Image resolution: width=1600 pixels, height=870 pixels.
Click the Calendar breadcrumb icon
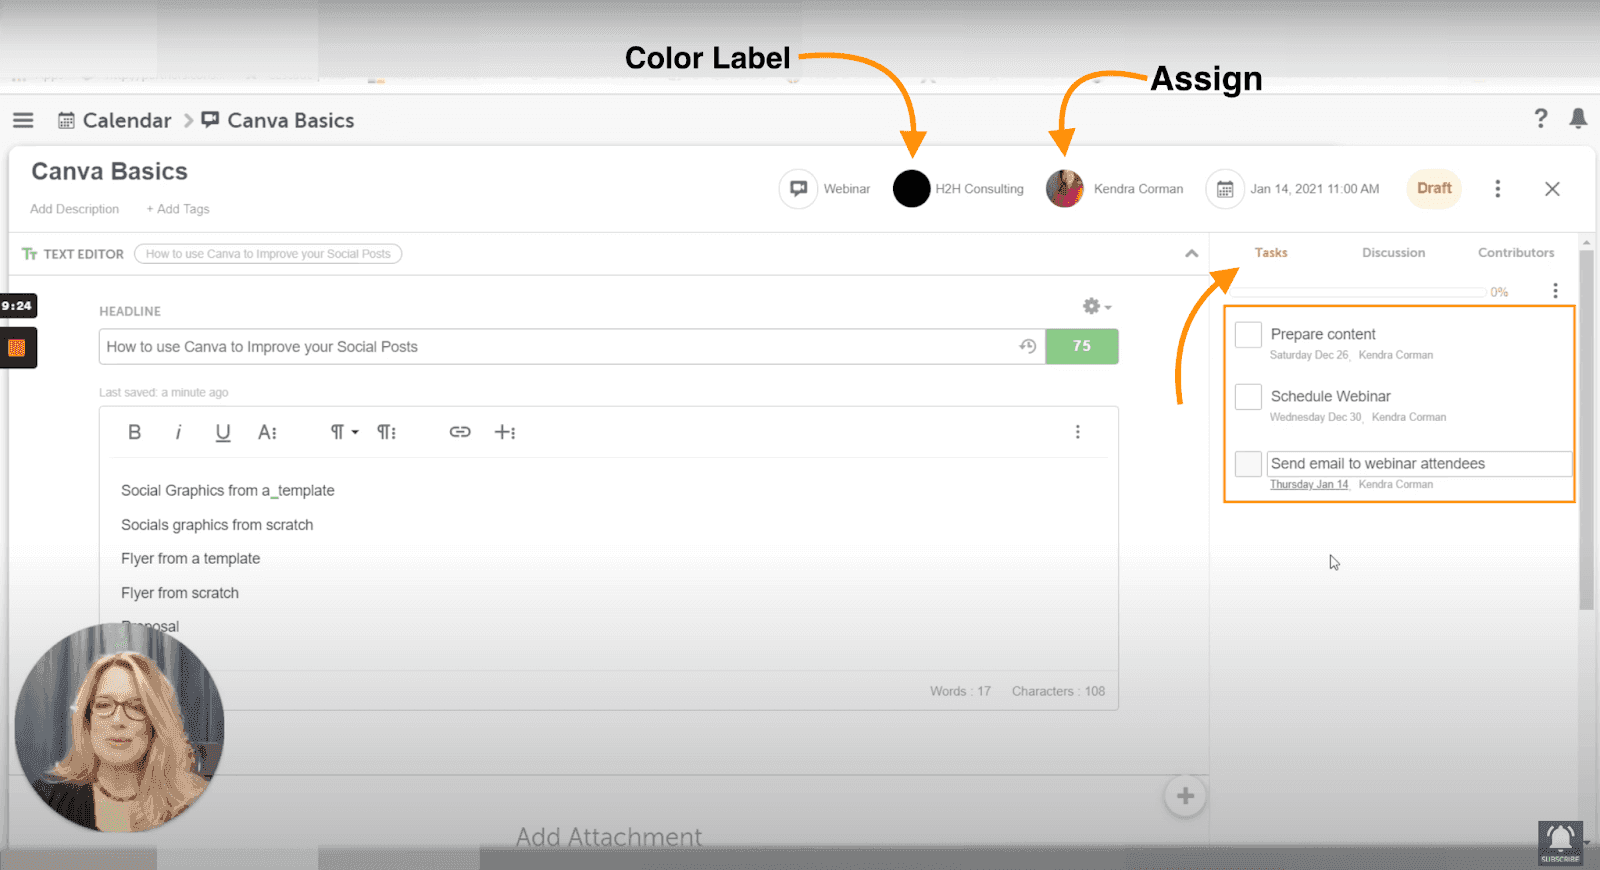66,120
